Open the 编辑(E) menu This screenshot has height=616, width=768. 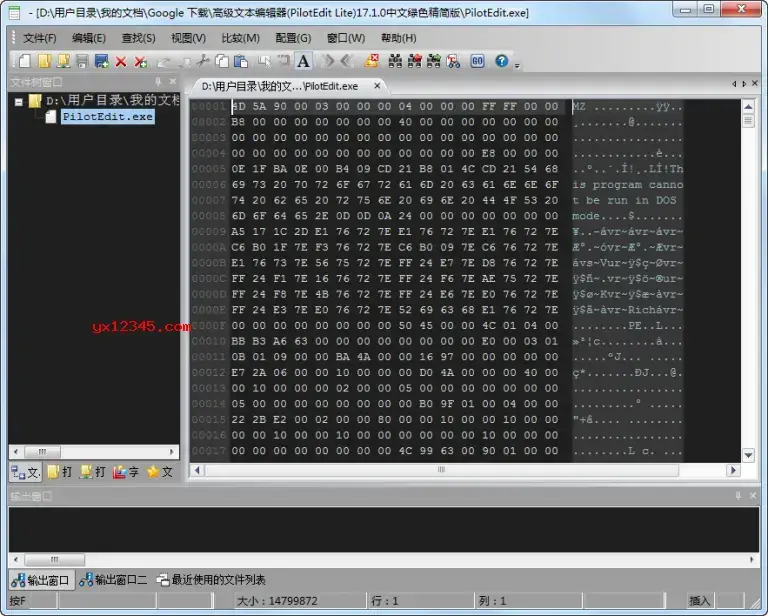point(89,38)
